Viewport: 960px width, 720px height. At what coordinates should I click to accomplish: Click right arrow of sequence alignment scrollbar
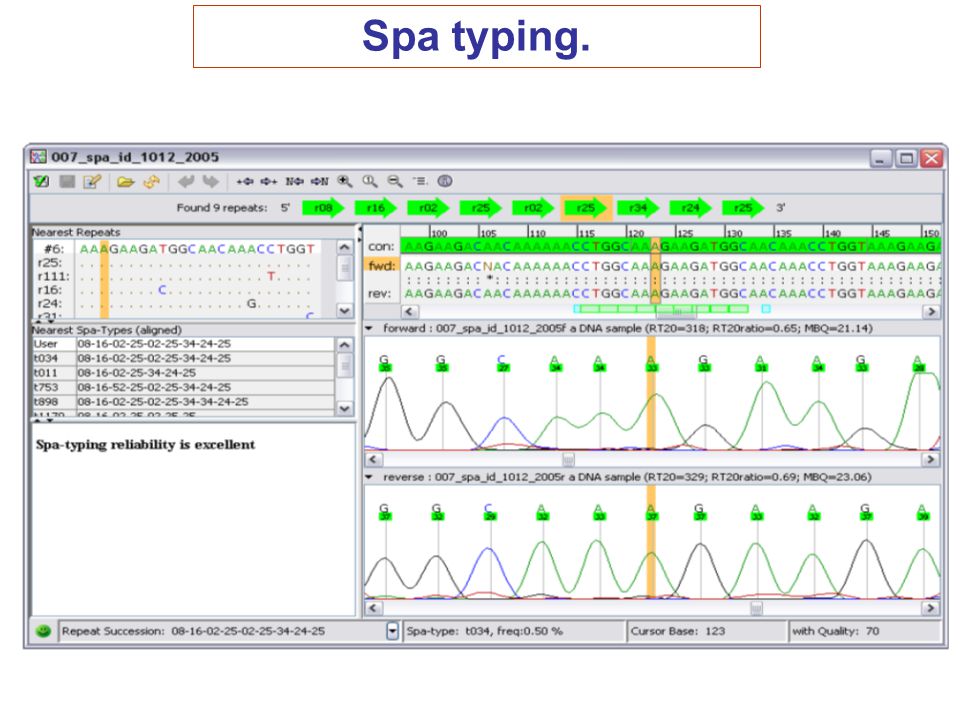[931, 311]
